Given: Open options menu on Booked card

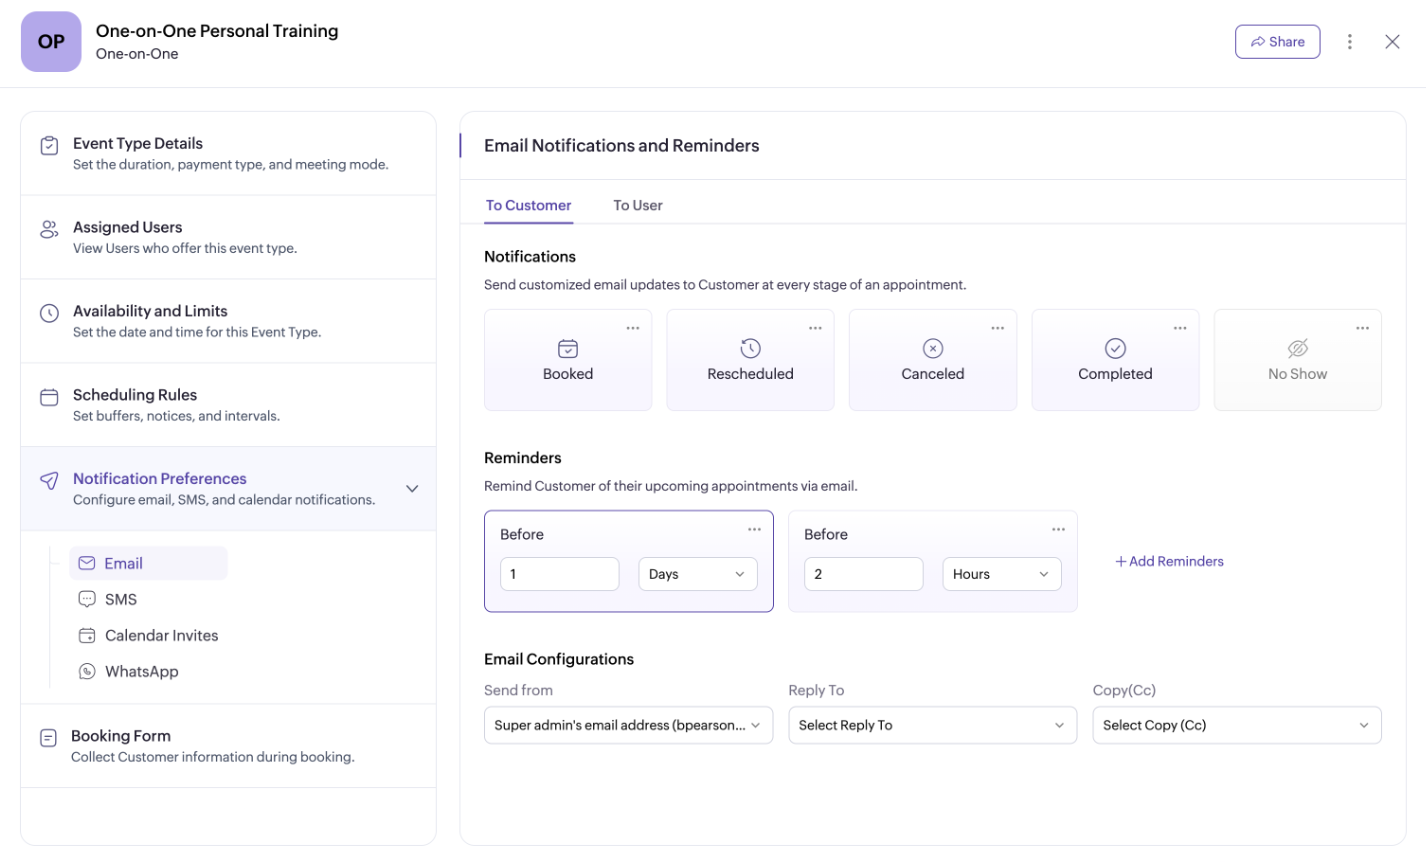Looking at the screenshot, I should pyautogui.click(x=633, y=328).
